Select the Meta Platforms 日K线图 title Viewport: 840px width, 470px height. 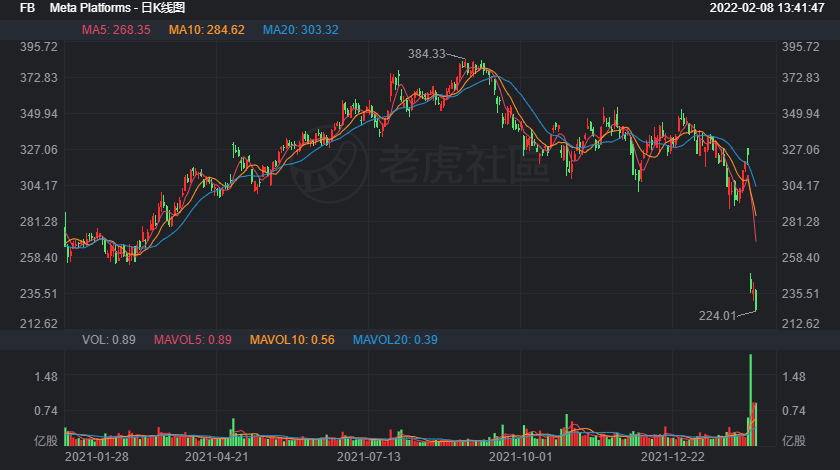(x=117, y=8)
